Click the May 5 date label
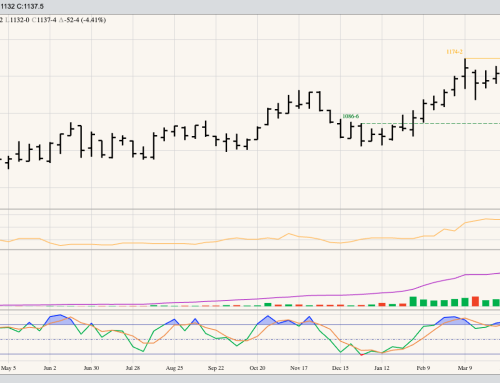Screen dimensions: 500x383 coord(8,368)
